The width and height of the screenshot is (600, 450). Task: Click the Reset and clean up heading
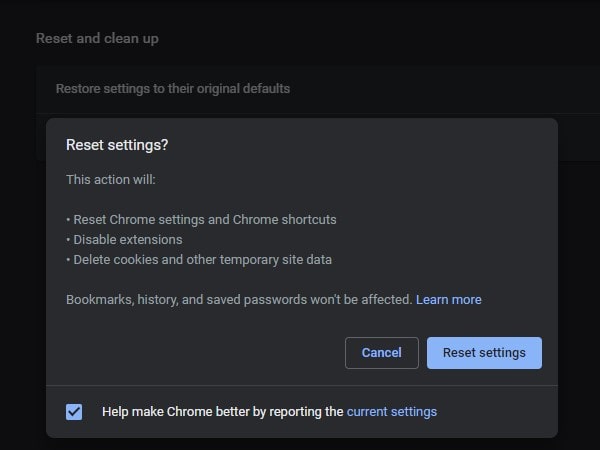pos(97,39)
